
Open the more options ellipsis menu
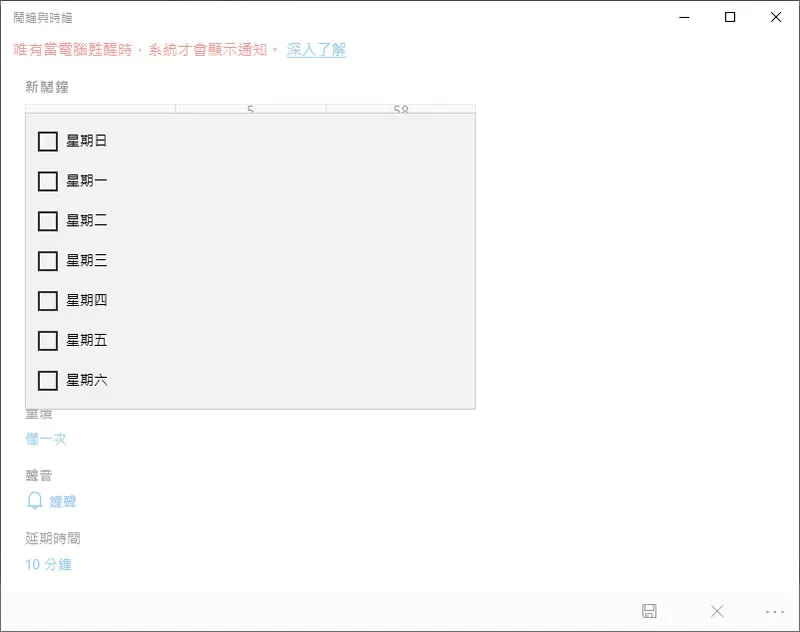click(774, 612)
